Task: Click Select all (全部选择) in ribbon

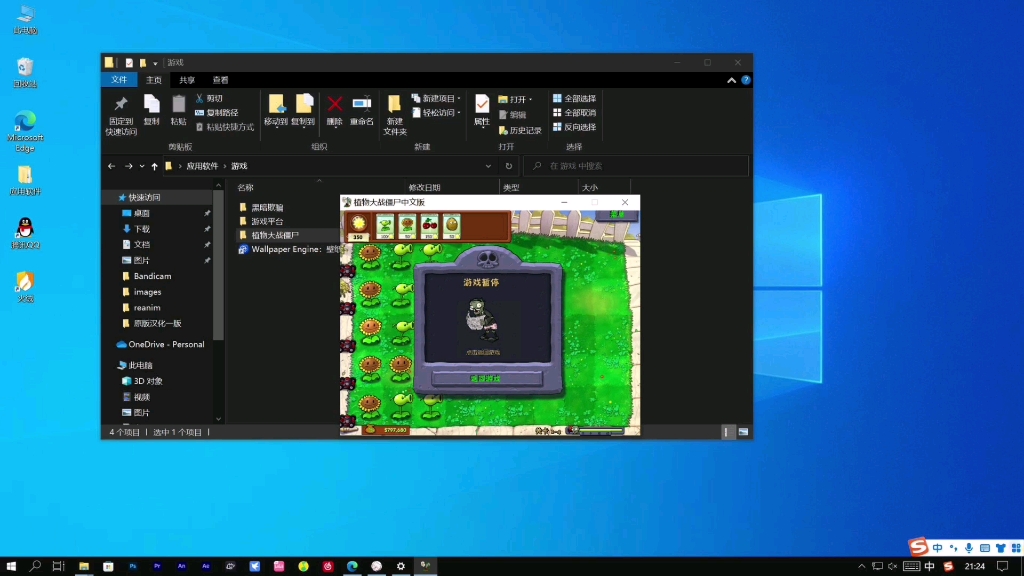Action: [x=575, y=98]
